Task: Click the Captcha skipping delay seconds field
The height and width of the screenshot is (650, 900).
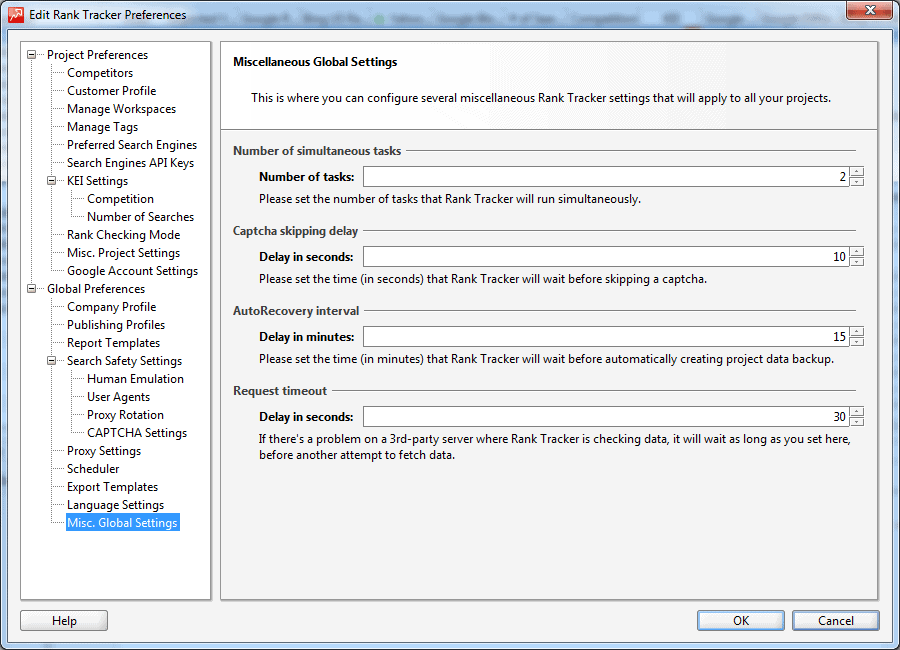Action: pyautogui.click(x=606, y=257)
